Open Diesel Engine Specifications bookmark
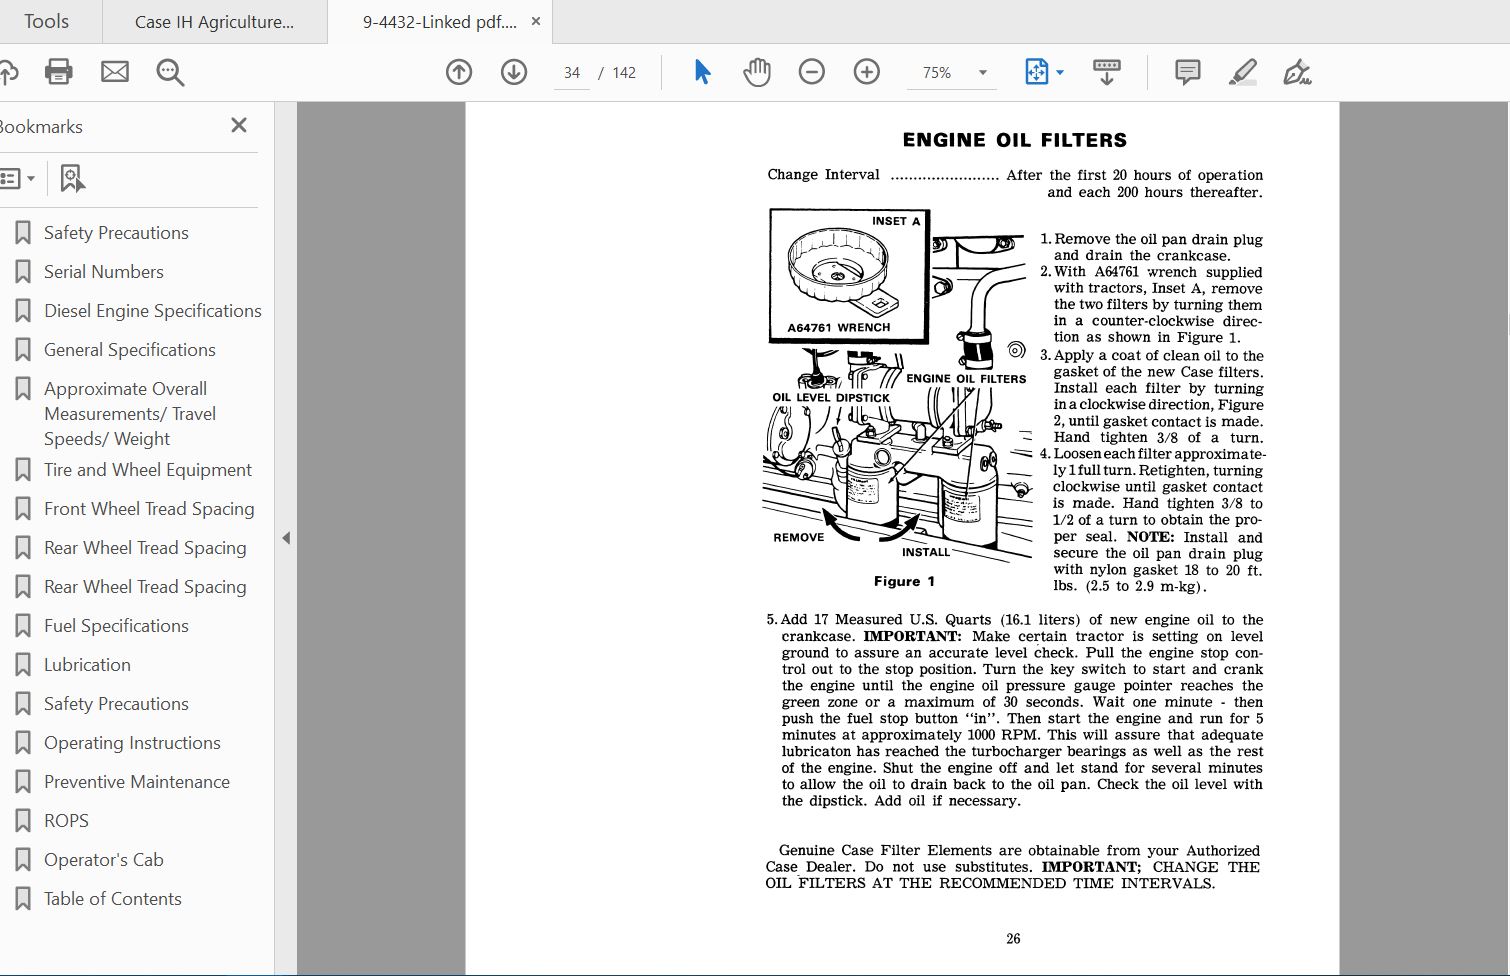The height and width of the screenshot is (976, 1510). coord(153,311)
